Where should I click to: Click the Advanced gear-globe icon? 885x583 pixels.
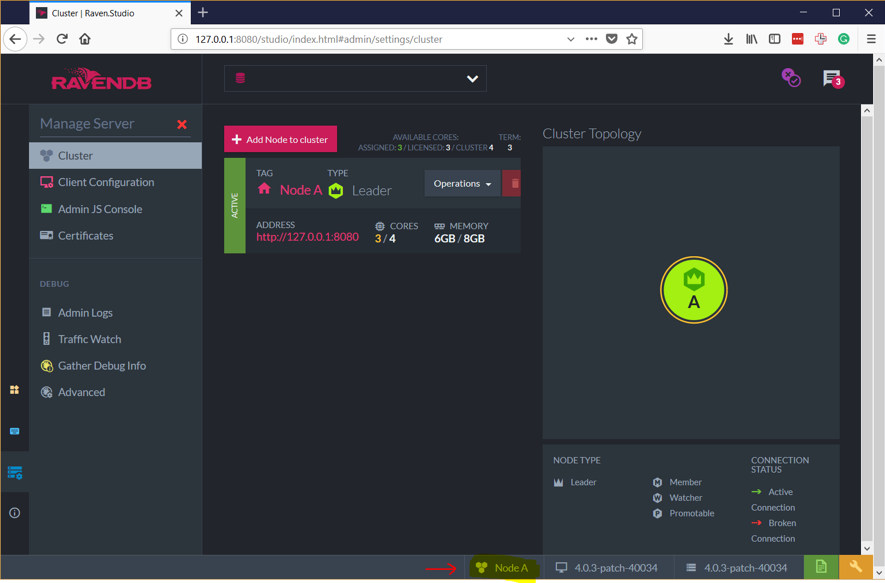46,392
